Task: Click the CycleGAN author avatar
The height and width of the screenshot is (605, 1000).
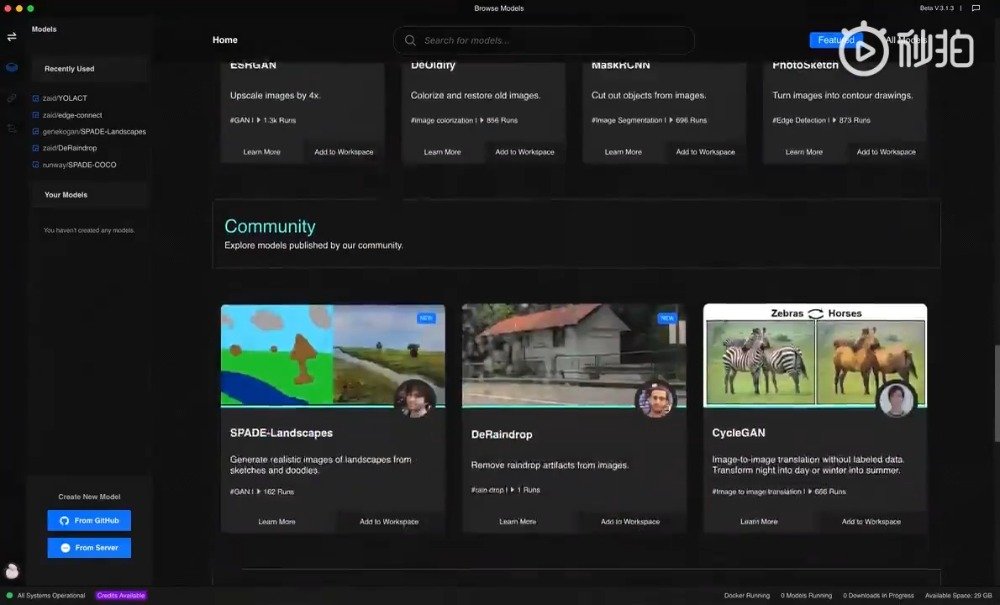Action: tap(896, 400)
